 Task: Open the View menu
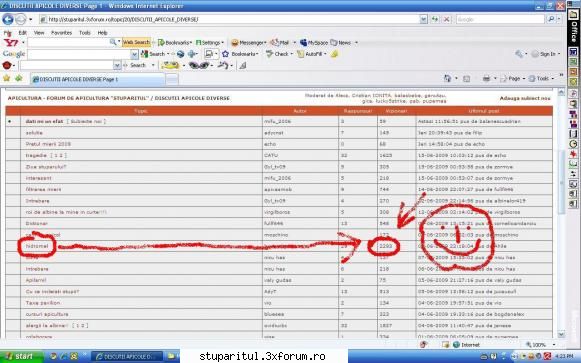click(39, 33)
